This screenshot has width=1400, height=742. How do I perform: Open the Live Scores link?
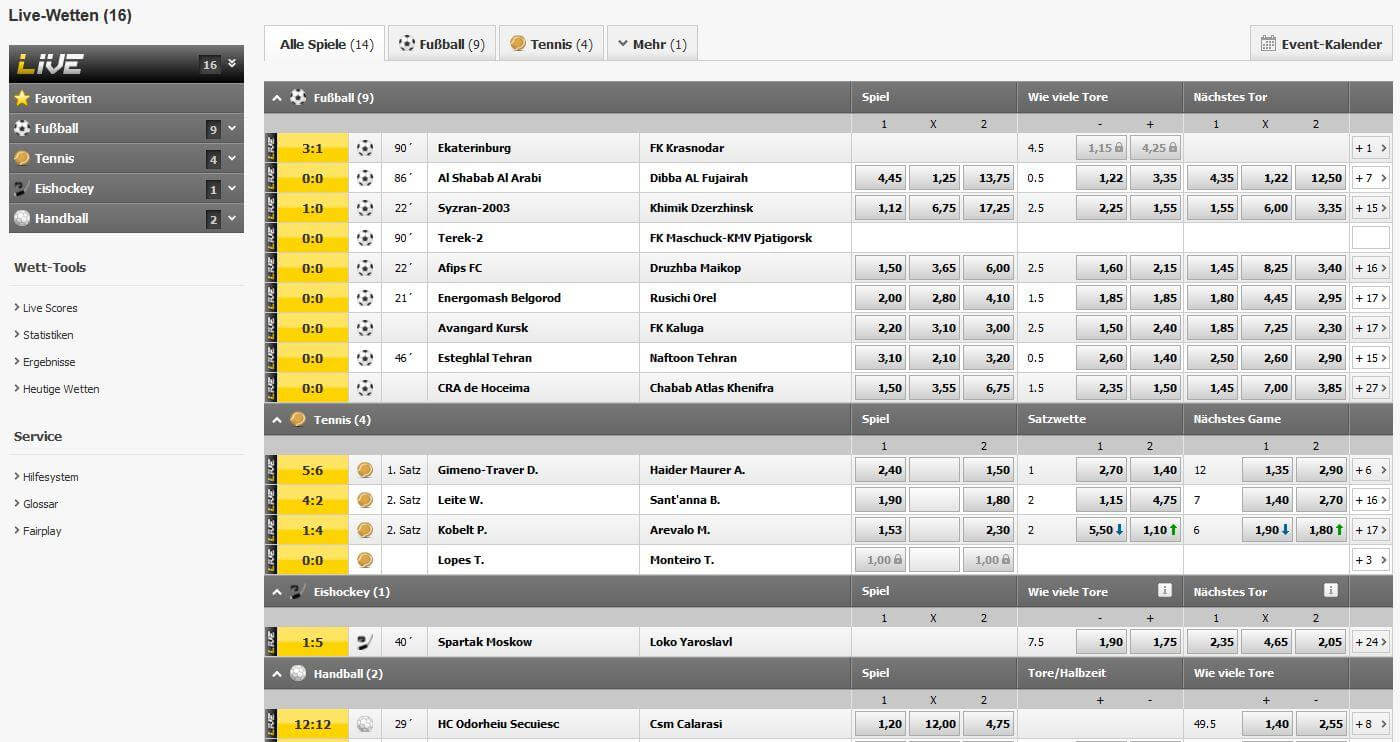[x=50, y=308]
